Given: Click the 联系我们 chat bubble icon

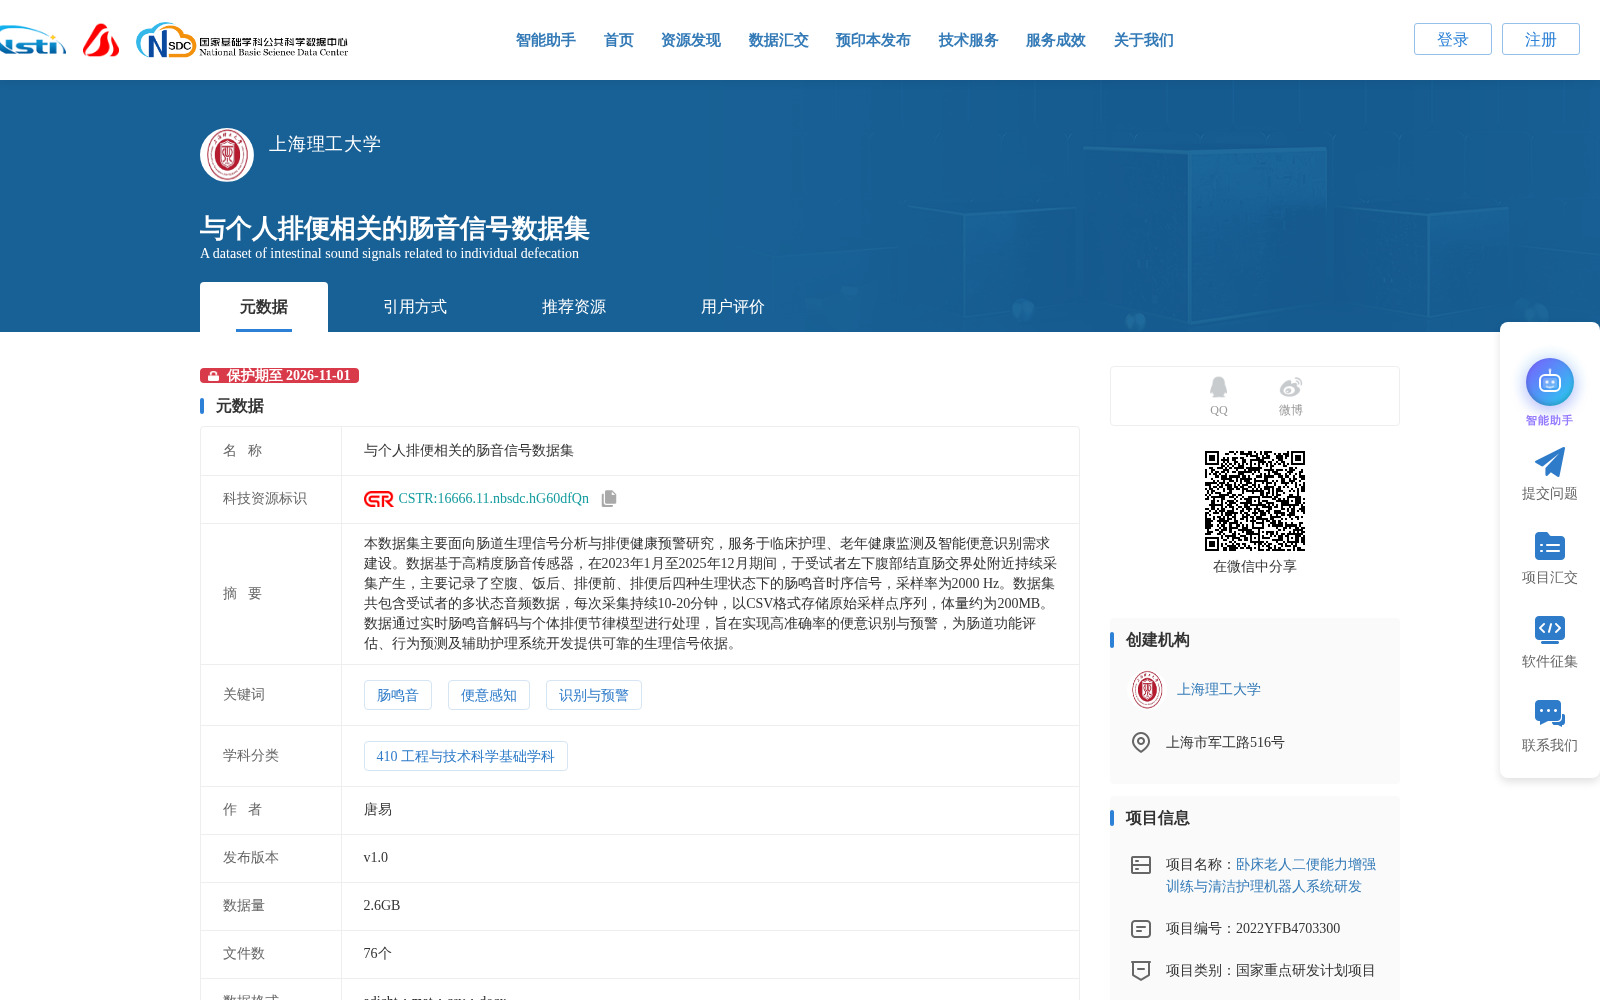Looking at the screenshot, I should pos(1550,713).
